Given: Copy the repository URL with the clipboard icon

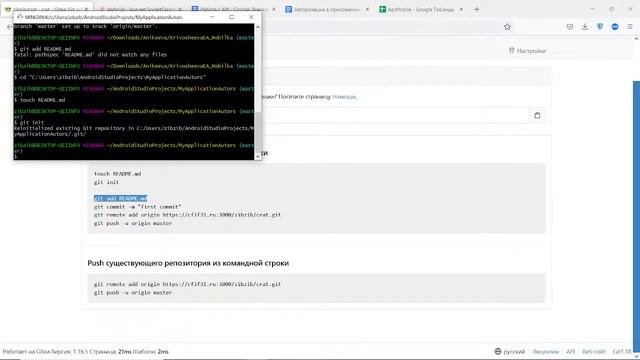Looking at the screenshot, I should [537, 116].
